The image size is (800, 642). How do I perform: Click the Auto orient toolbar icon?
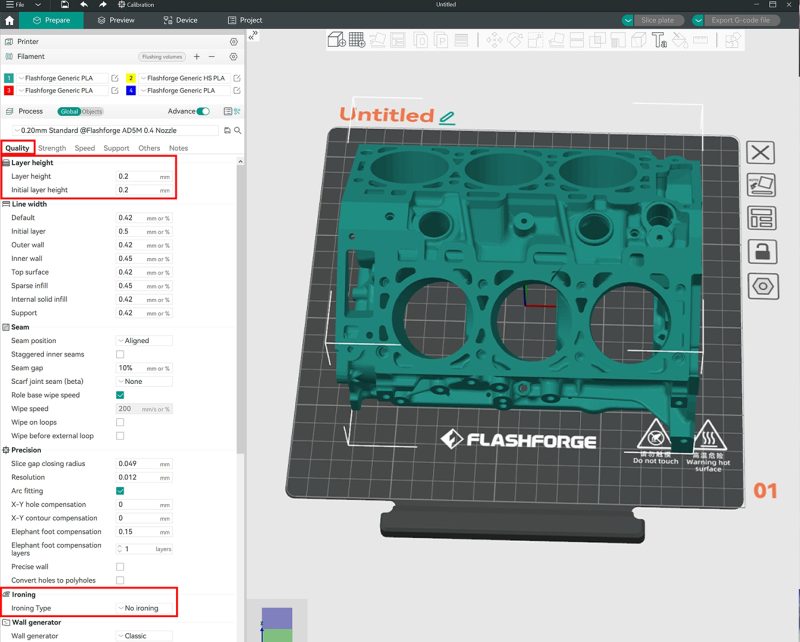click(x=378, y=40)
